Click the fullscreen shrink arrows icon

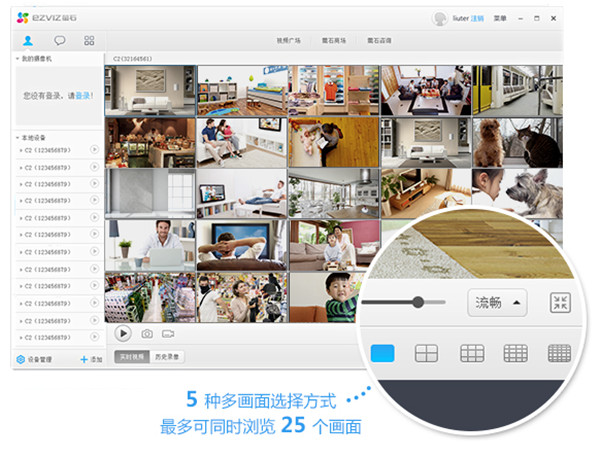(560, 303)
